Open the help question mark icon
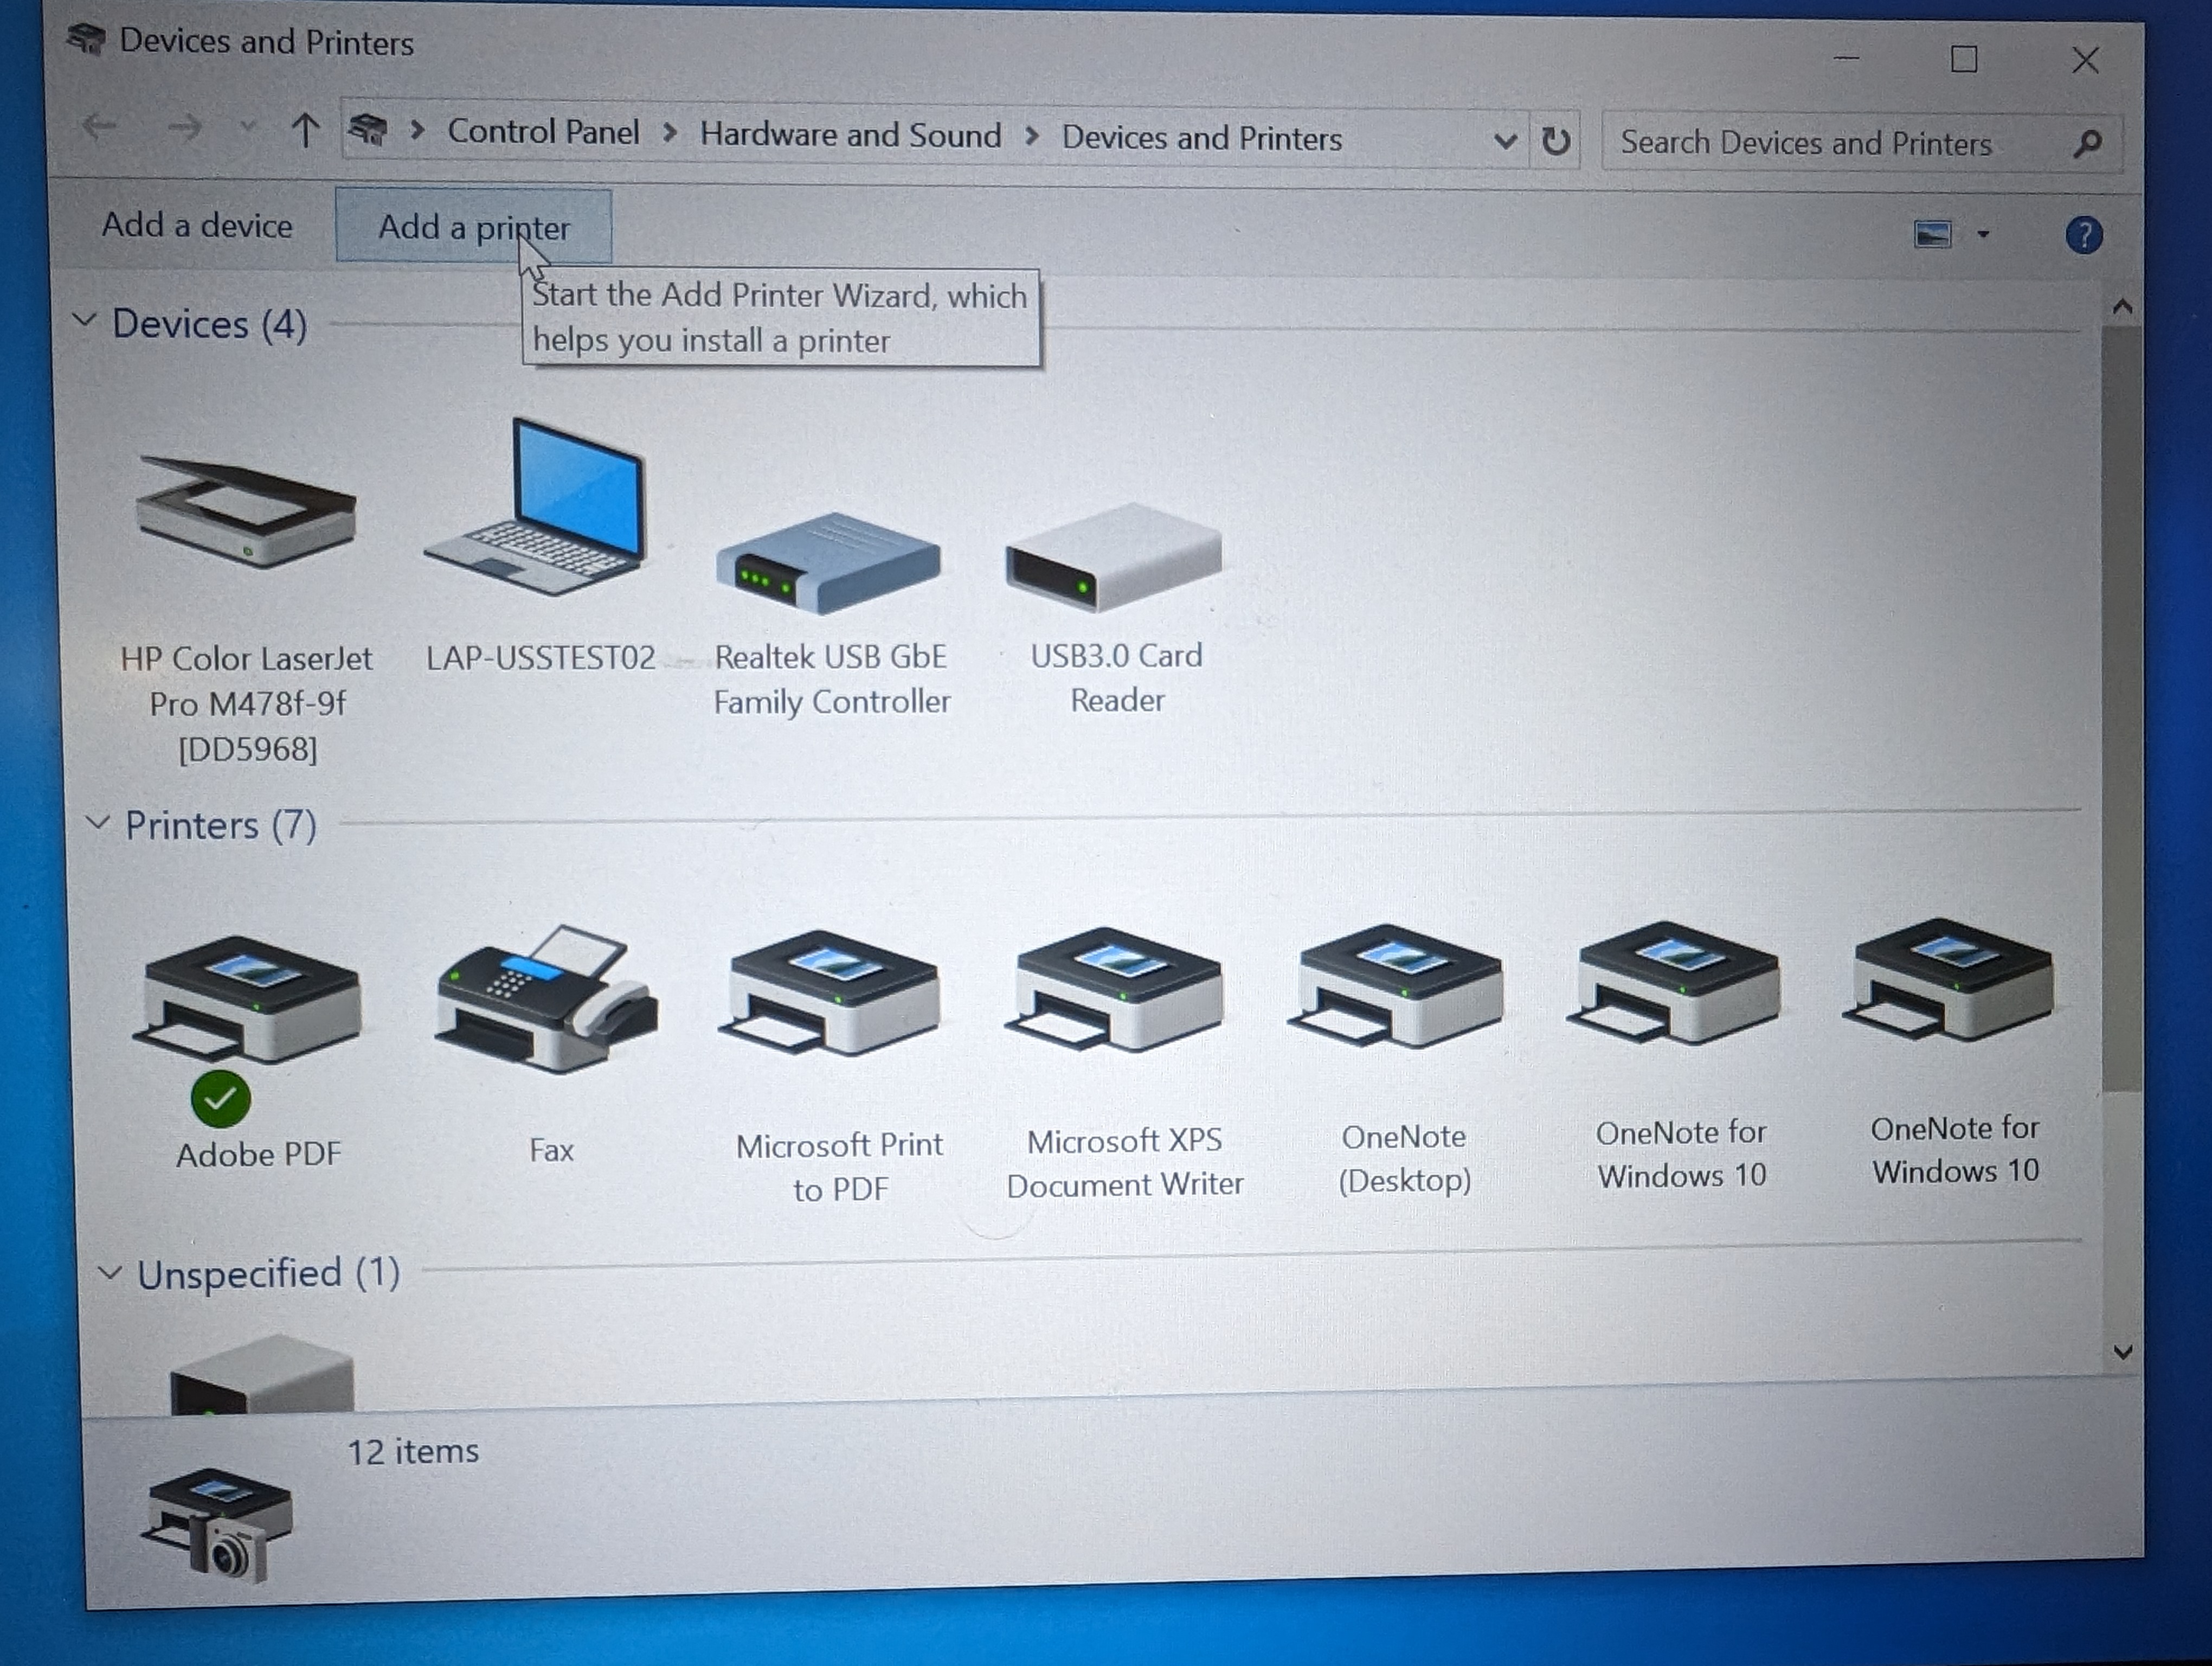 [x=2084, y=236]
